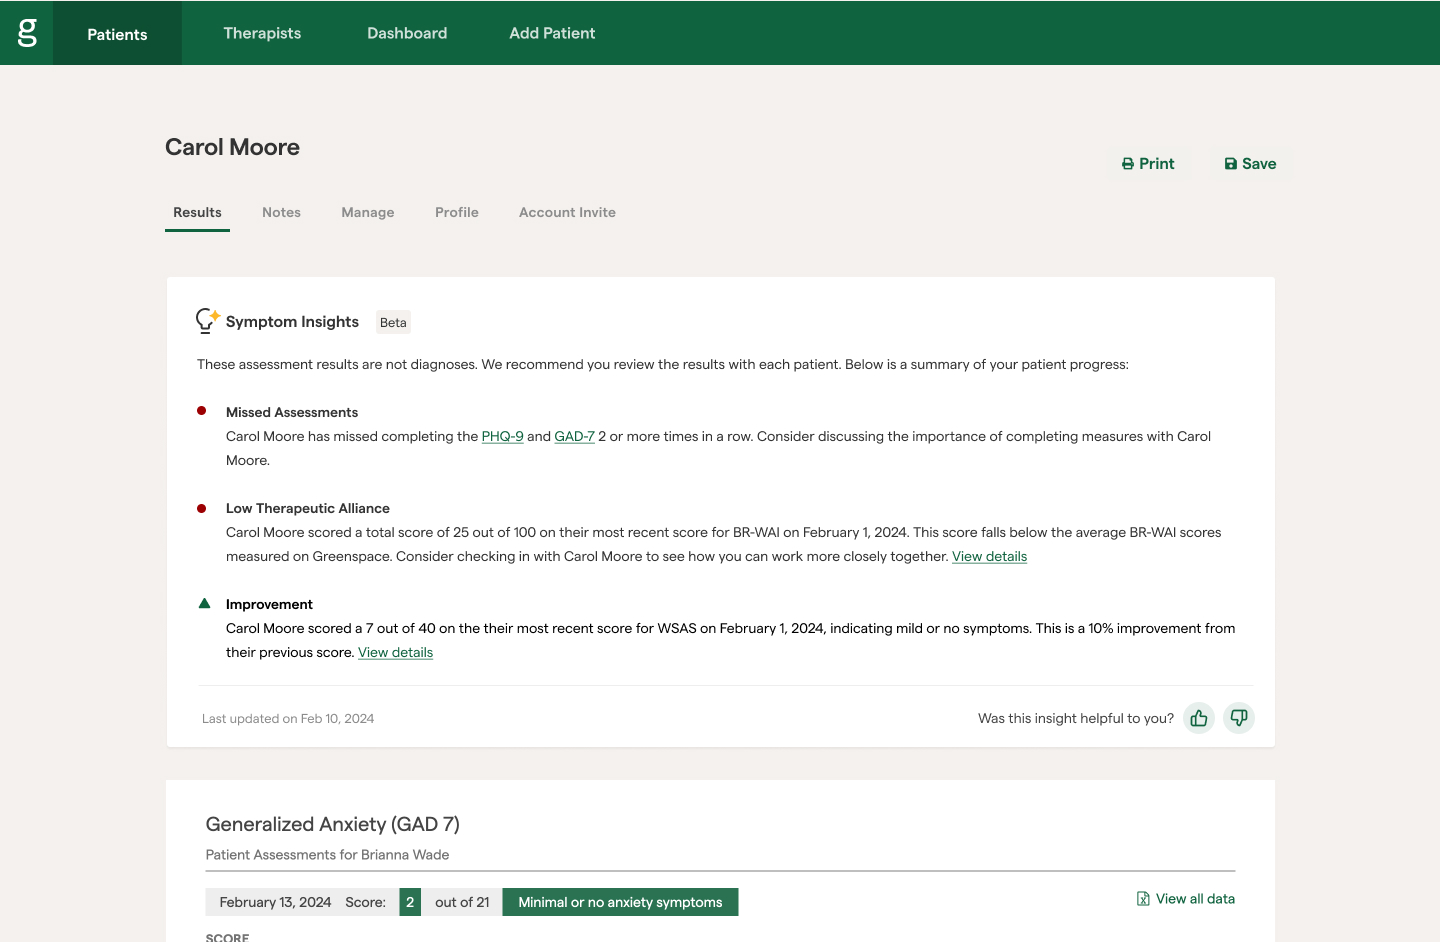View details for the Improvement insight
1440x942 pixels.
coord(395,652)
